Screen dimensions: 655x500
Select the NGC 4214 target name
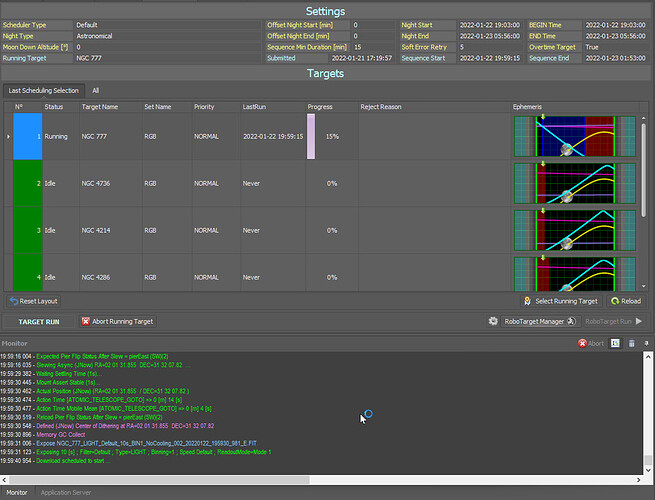coord(96,230)
